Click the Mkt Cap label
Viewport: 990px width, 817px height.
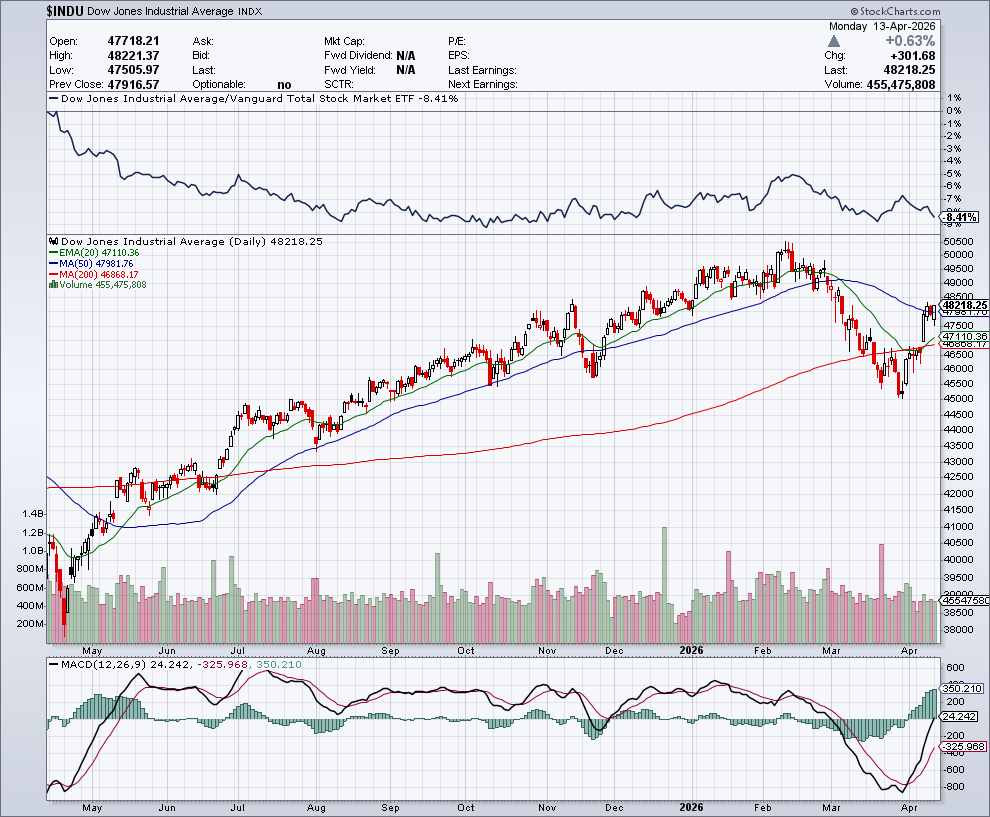click(x=344, y=41)
